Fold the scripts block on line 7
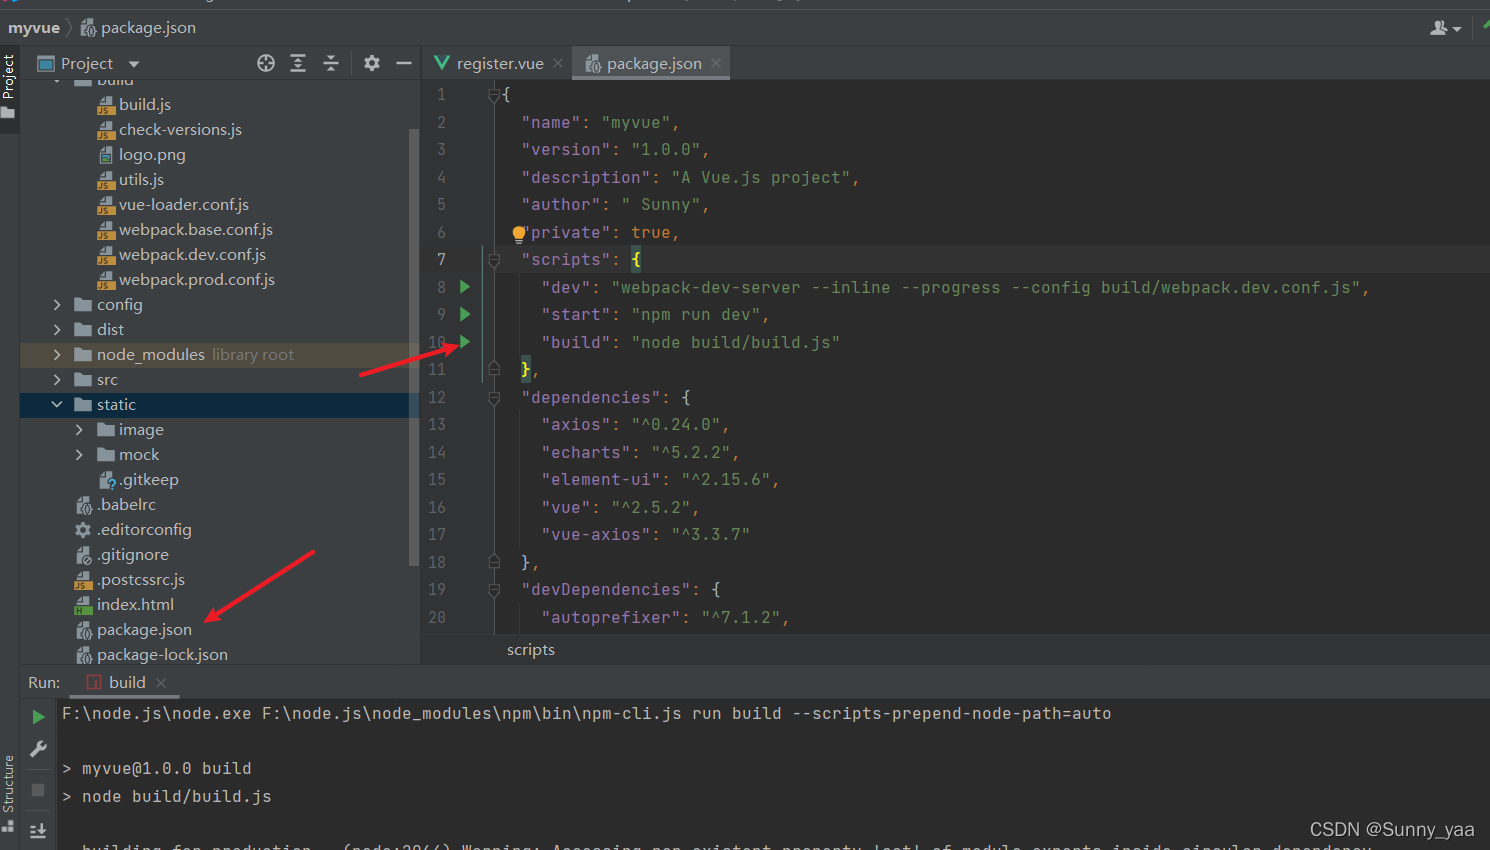Screen dimensions: 1490x850 point(494,260)
